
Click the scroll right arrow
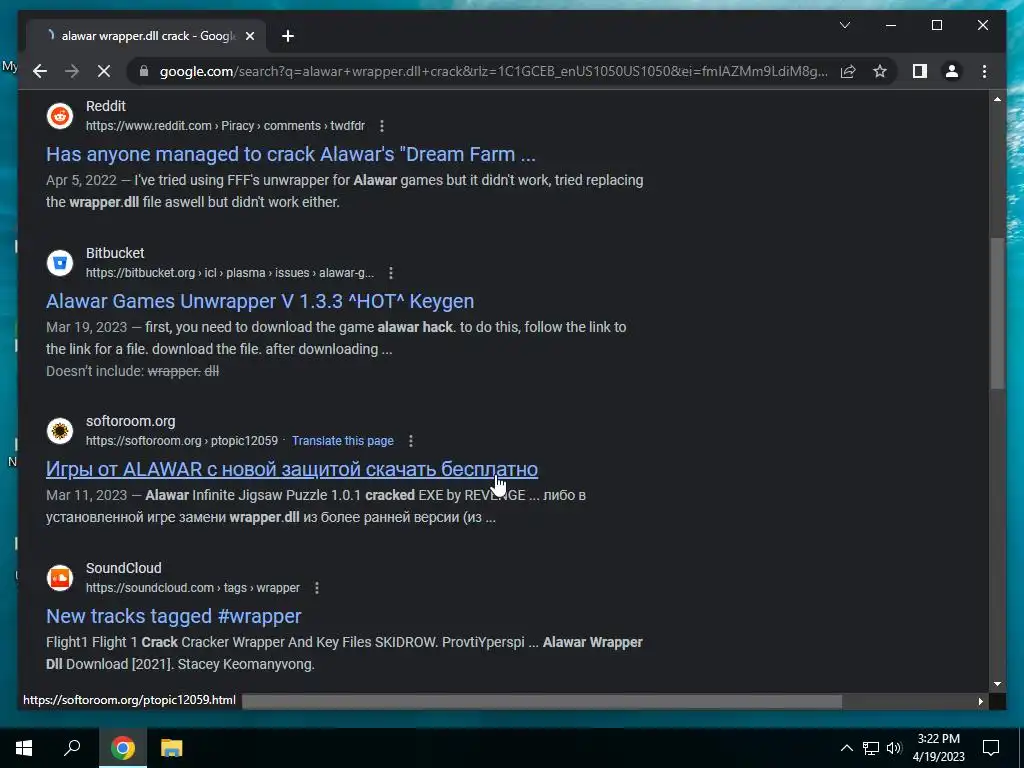click(981, 701)
